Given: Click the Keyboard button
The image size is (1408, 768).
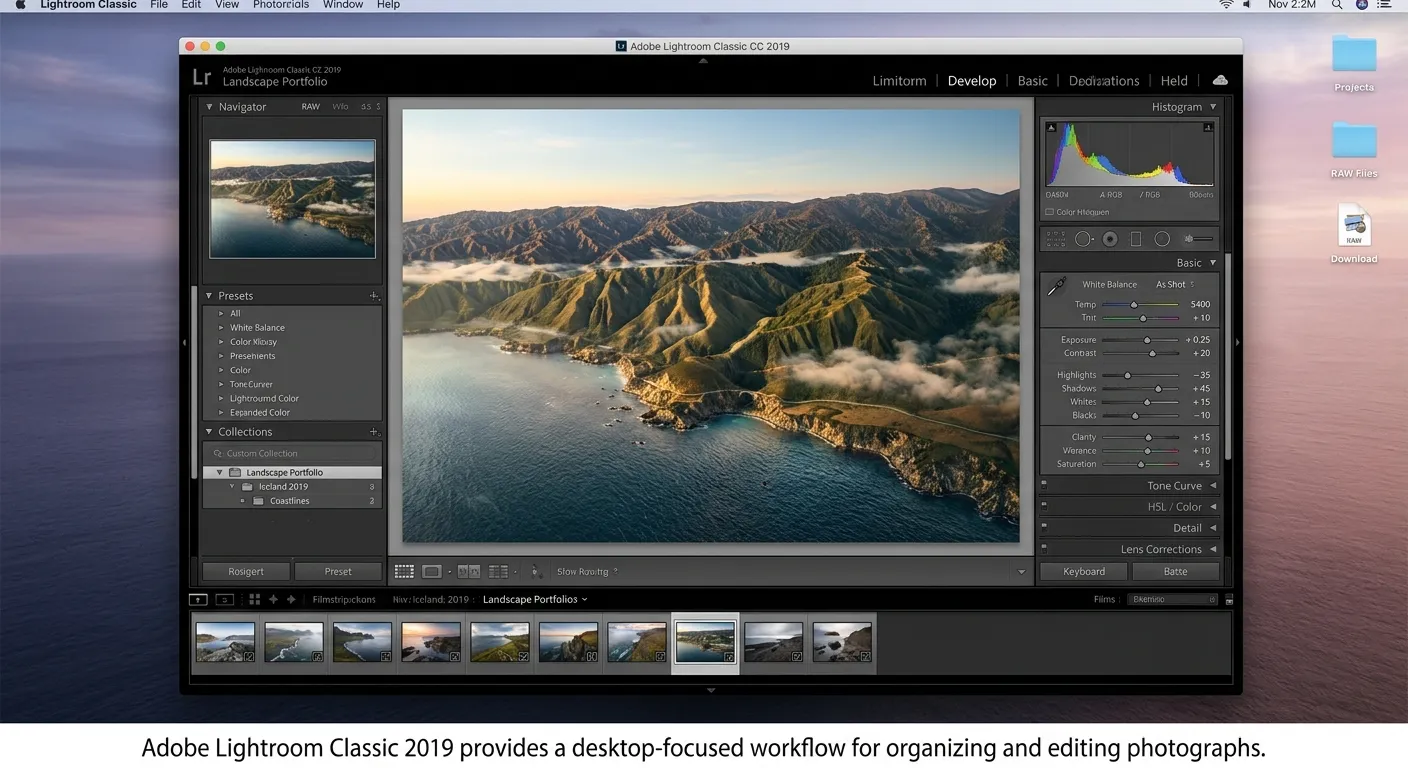Looking at the screenshot, I should click(1084, 571).
